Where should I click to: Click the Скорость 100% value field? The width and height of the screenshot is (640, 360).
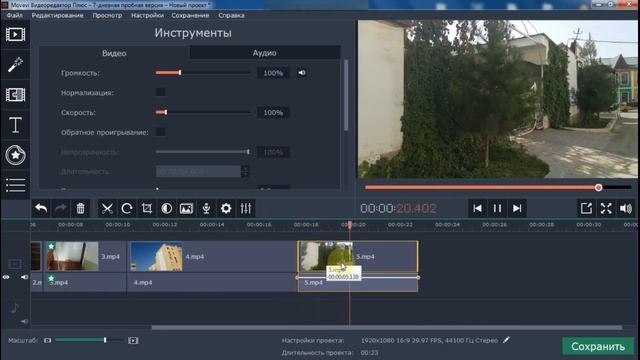pyautogui.click(x=273, y=113)
